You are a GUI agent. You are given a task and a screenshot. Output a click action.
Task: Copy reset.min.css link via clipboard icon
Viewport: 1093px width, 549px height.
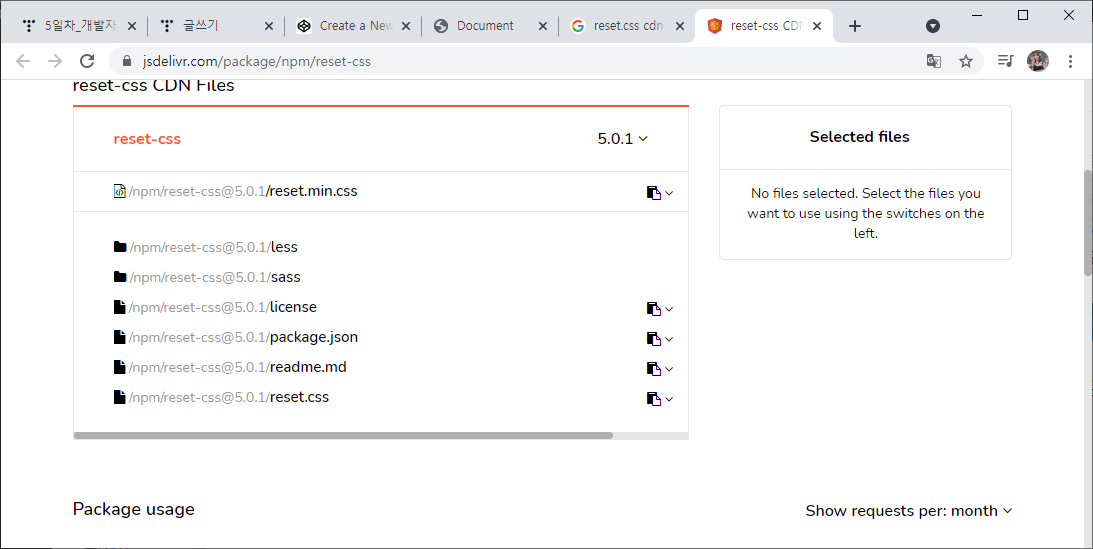tap(653, 193)
